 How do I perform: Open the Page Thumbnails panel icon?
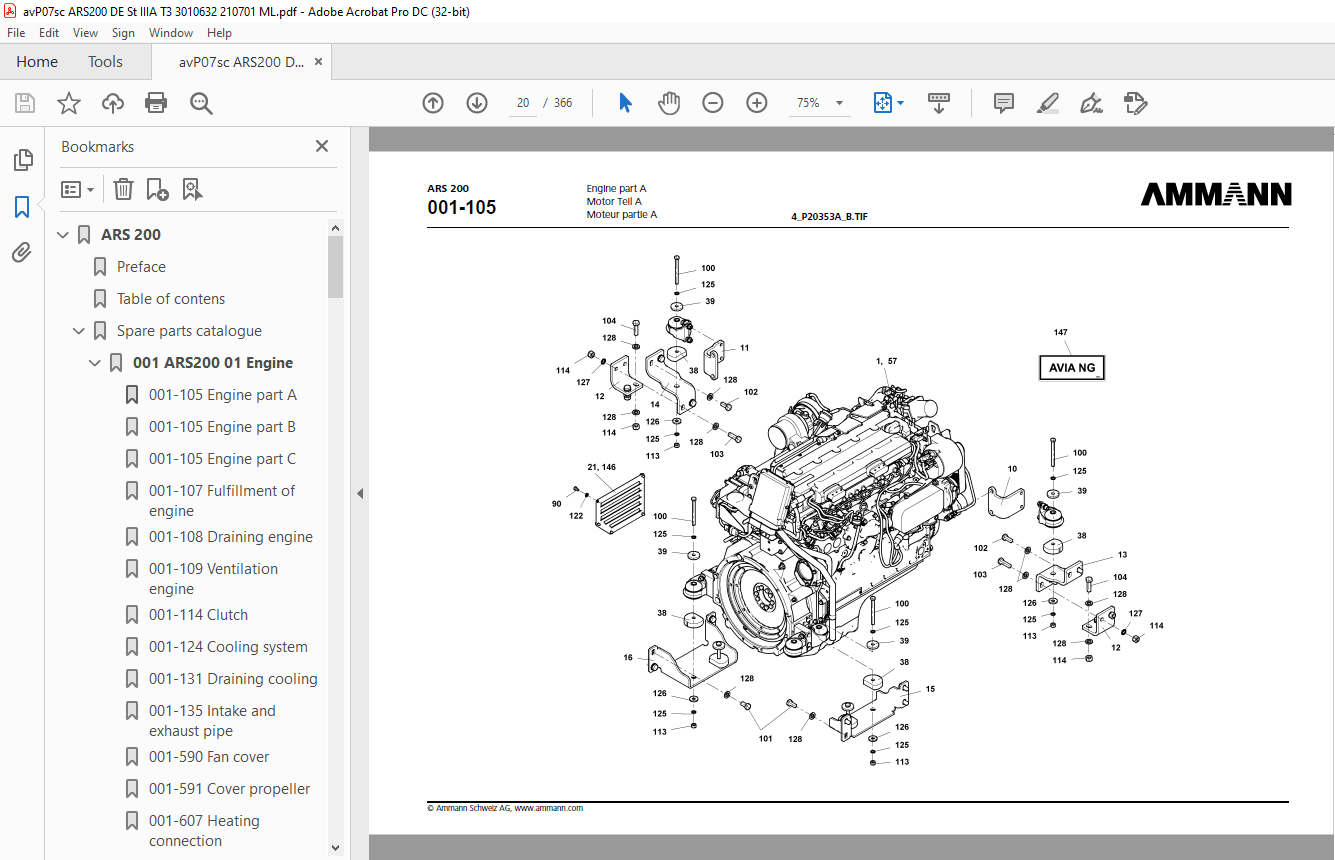click(22, 160)
